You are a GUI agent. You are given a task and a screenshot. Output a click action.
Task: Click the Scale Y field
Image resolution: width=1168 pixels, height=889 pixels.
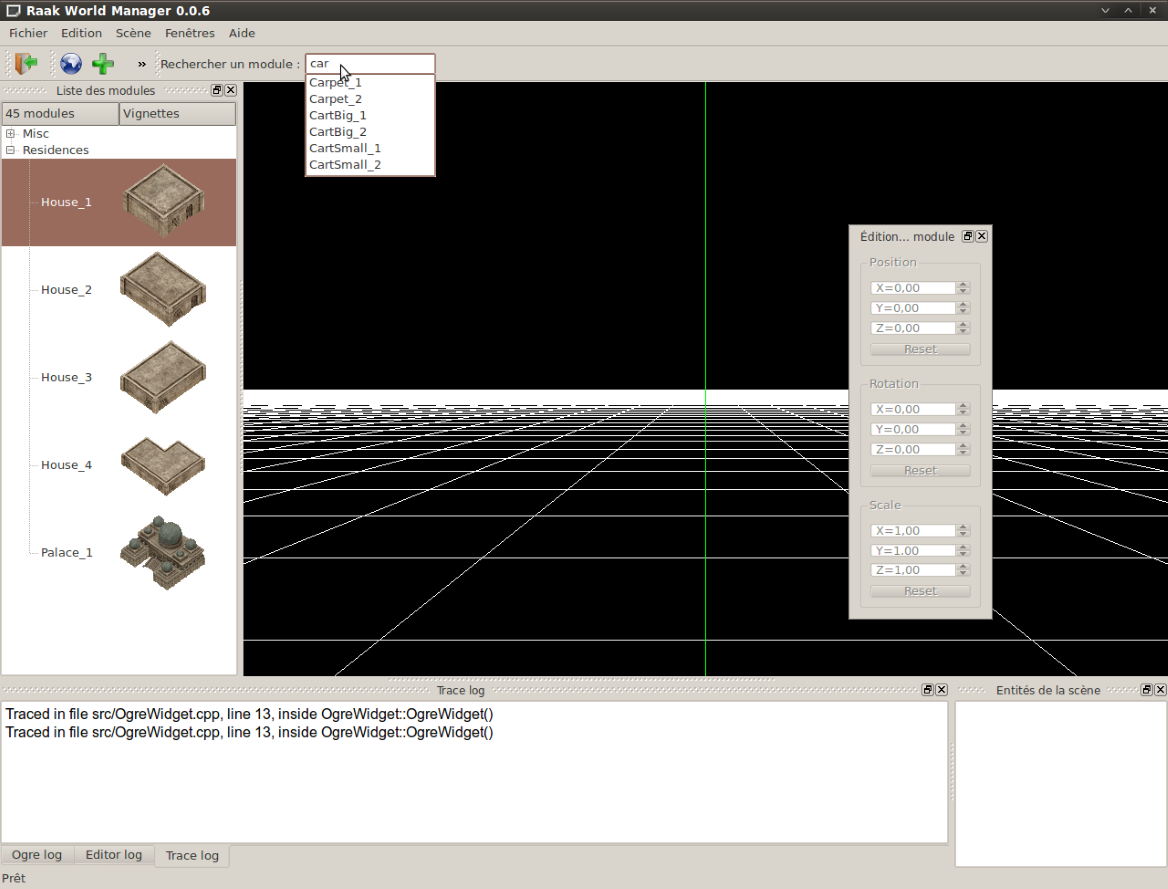click(x=913, y=551)
